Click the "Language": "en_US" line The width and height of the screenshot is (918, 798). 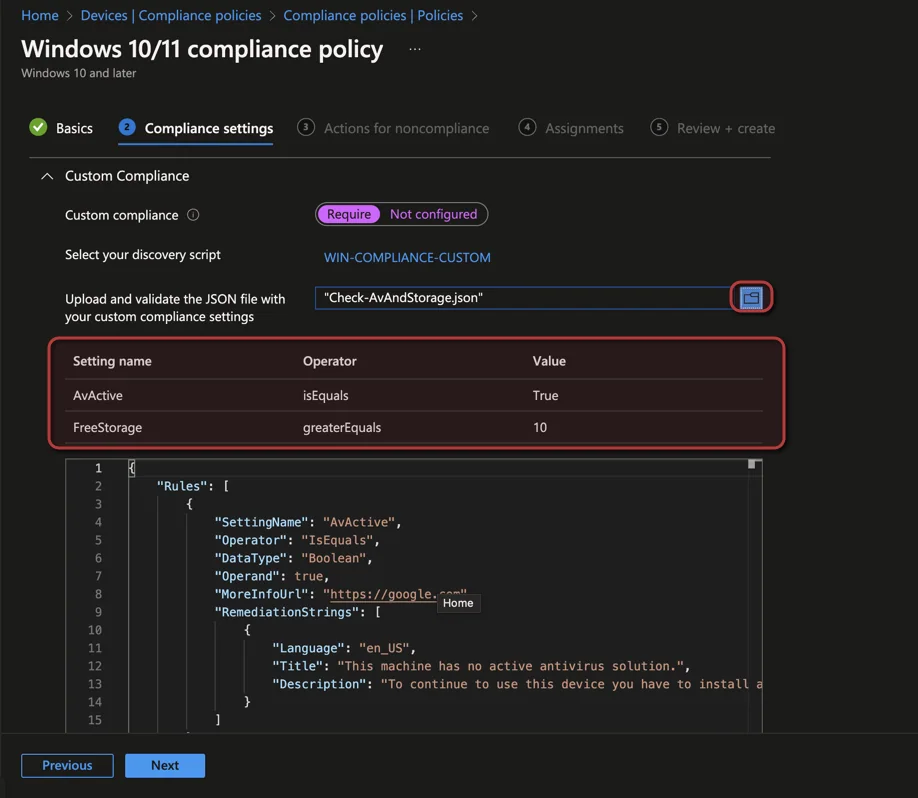pyautogui.click(x=344, y=648)
